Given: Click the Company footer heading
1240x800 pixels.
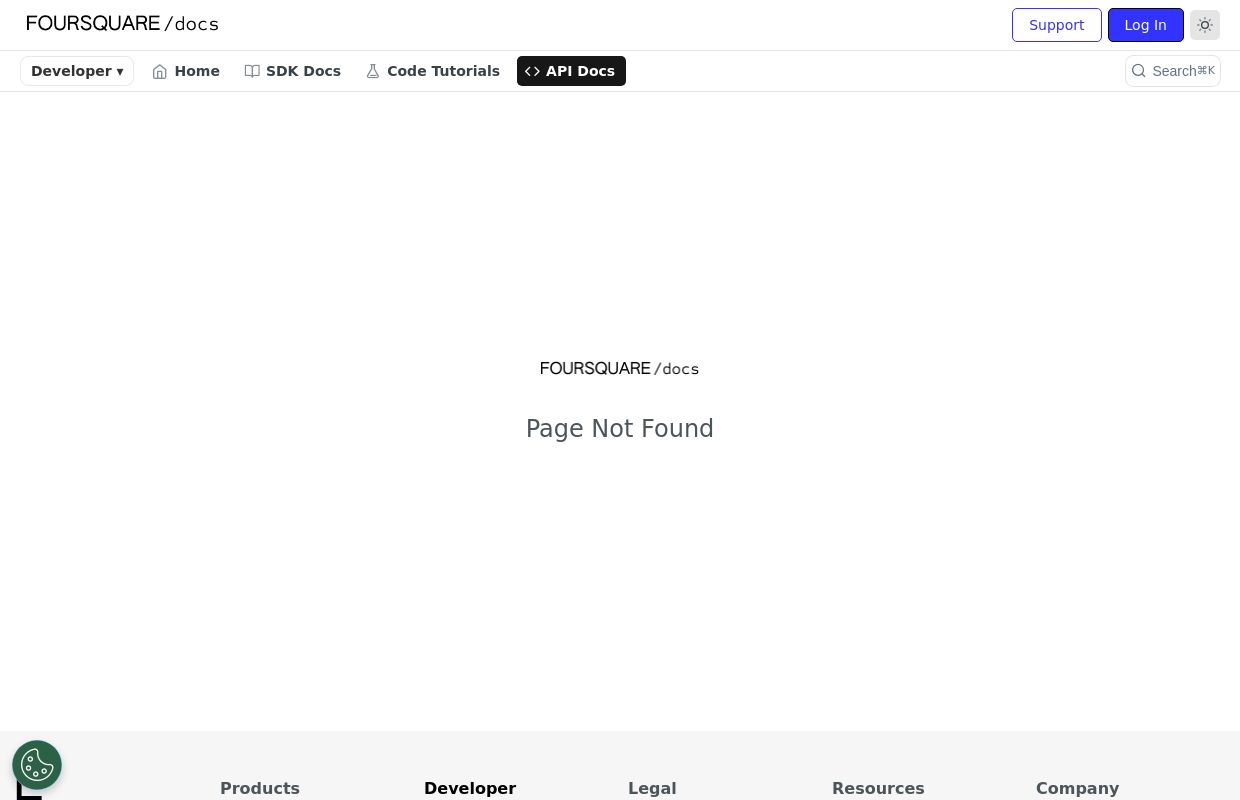Looking at the screenshot, I should tap(1077, 788).
